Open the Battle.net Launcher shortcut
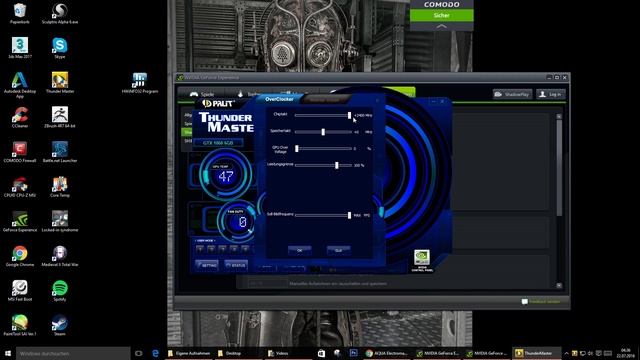 [x=60, y=152]
